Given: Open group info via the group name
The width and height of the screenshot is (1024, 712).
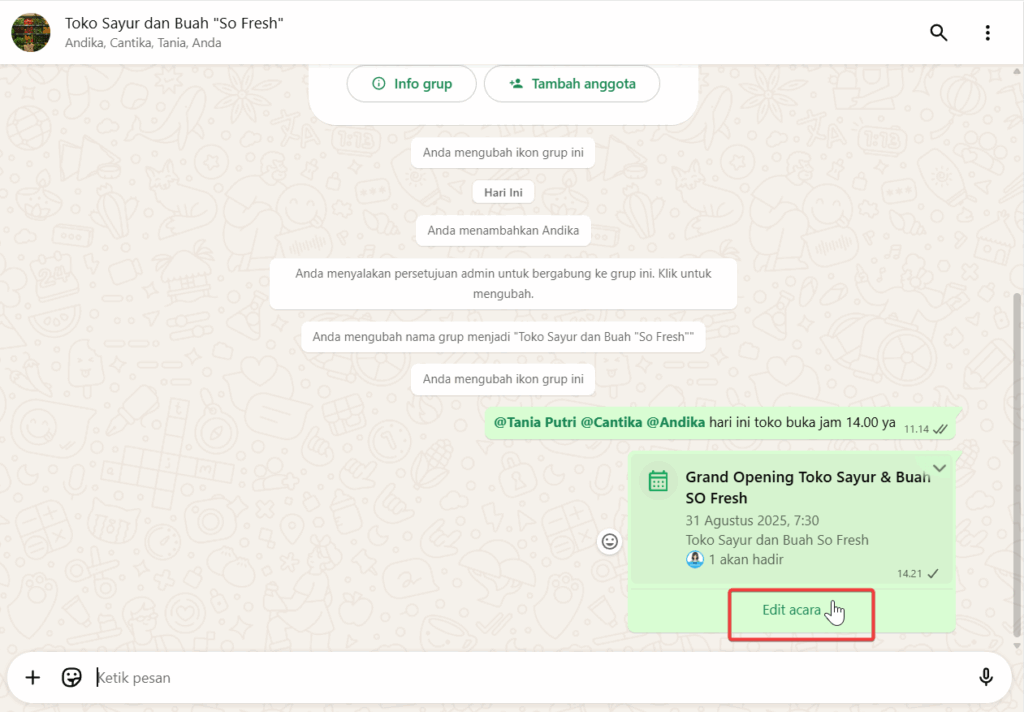Looking at the screenshot, I should click(x=174, y=23).
